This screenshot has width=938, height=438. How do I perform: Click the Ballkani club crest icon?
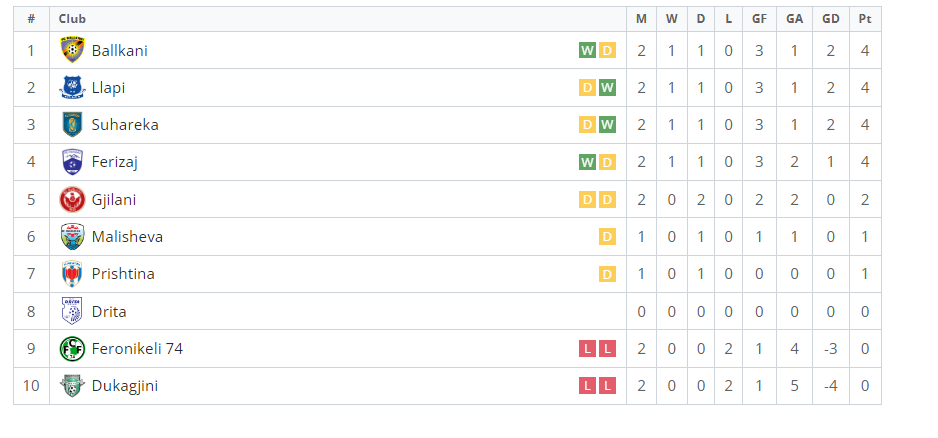point(72,50)
